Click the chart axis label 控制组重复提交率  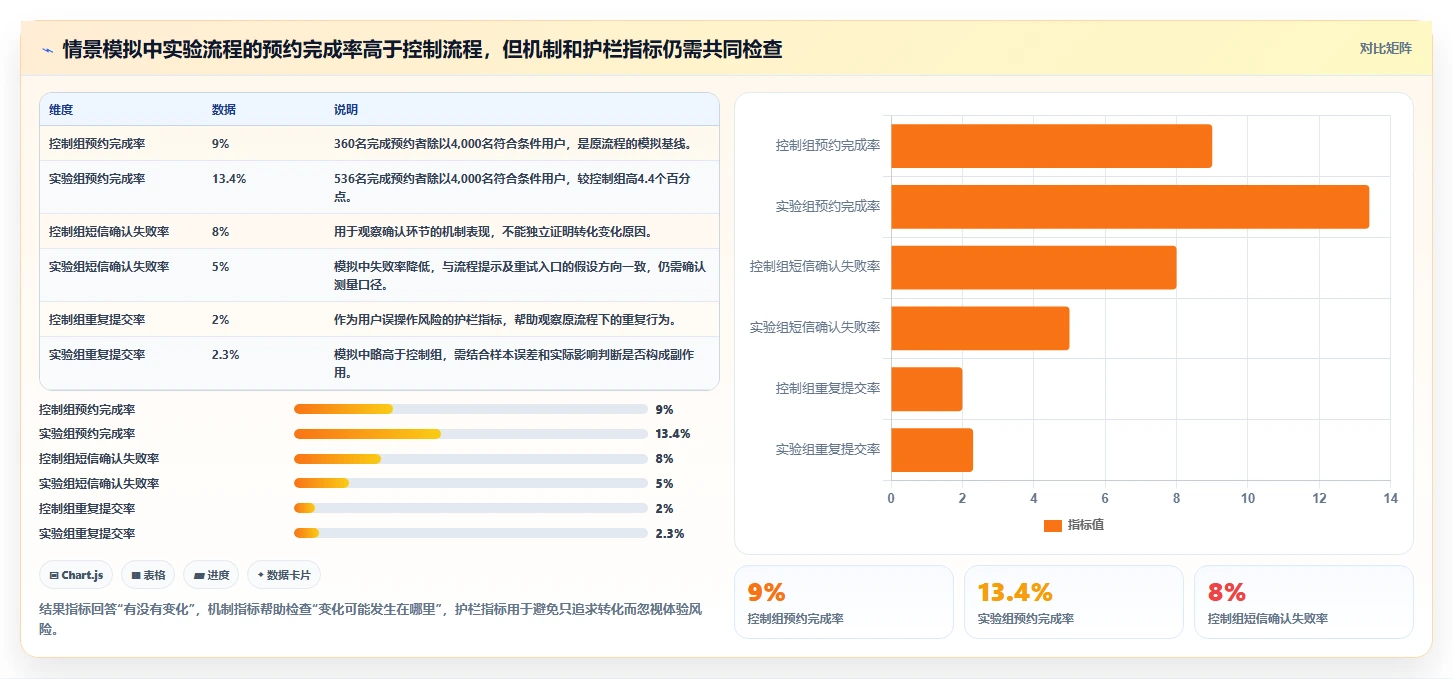[828, 389]
